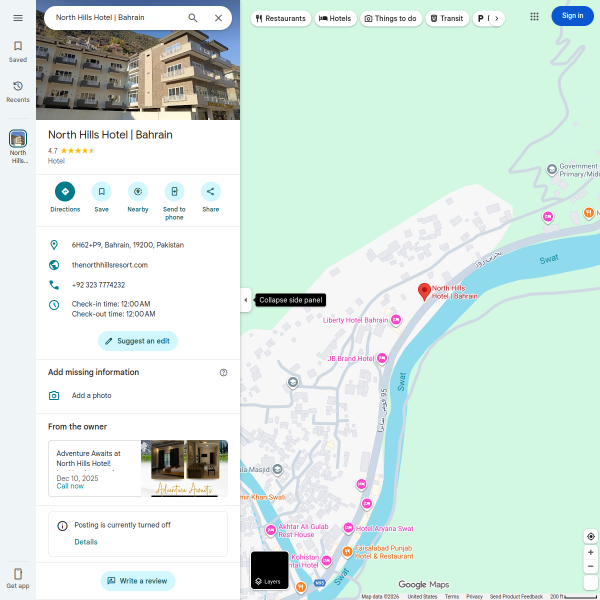Select the Hotels category chip
Image resolution: width=600 pixels, height=600 pixels.
[336, 18]
